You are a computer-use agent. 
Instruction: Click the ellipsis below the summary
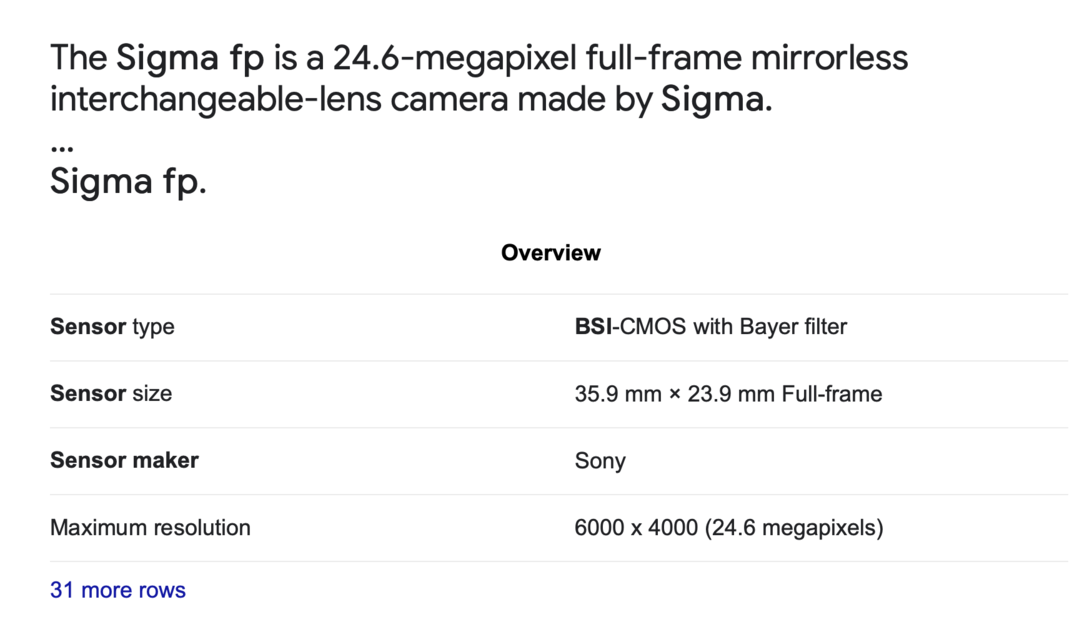click(61, 145)
